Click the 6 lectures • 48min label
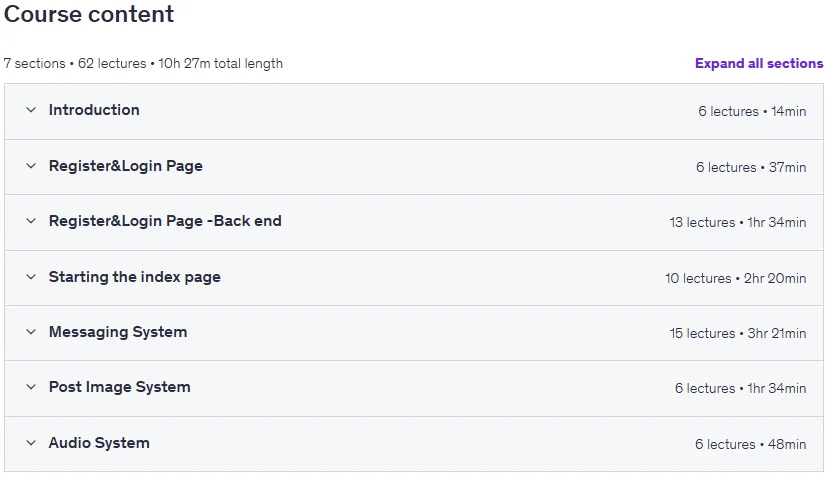 click(x=750, y=444)
